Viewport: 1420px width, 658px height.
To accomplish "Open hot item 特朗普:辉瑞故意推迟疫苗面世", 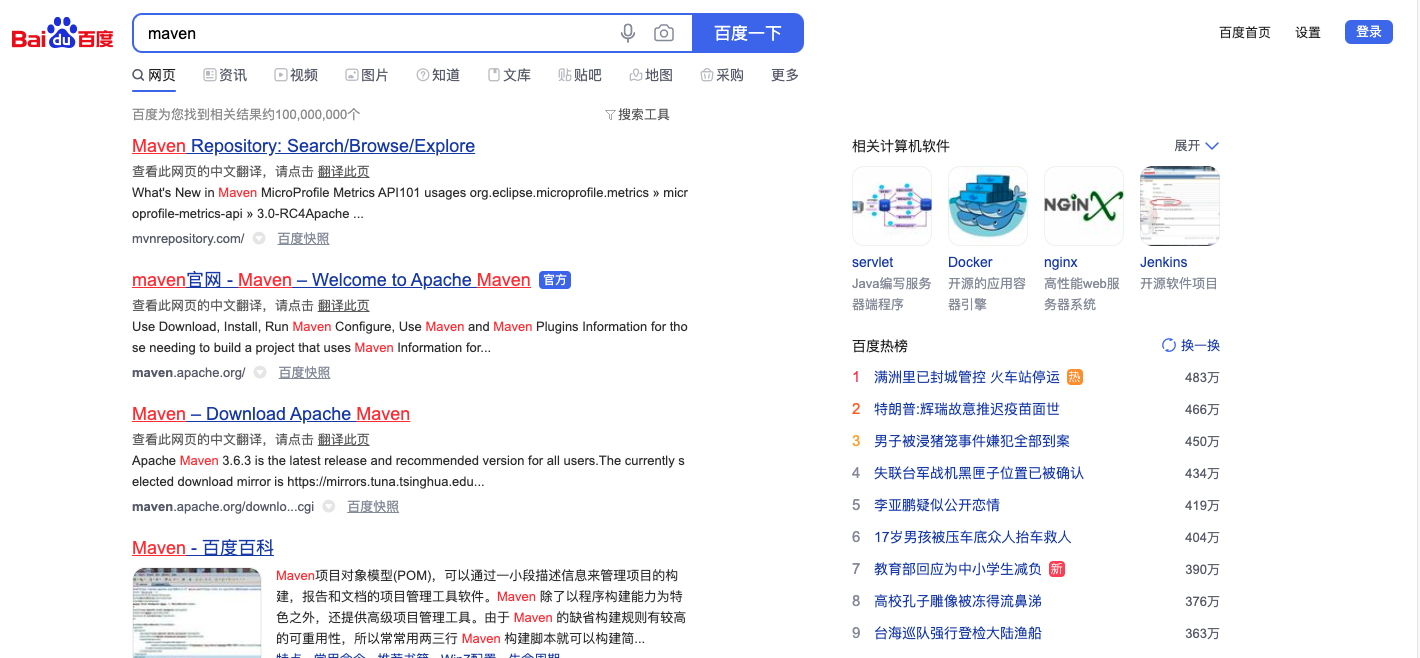I will coord(967,409).
